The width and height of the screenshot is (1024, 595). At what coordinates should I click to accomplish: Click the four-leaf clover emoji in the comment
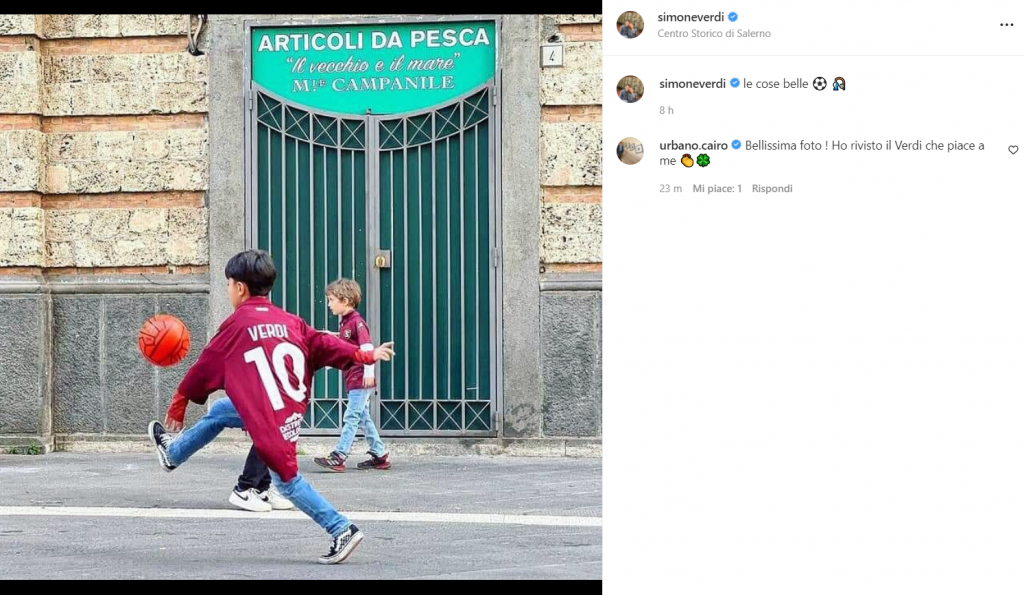point(703,161)
